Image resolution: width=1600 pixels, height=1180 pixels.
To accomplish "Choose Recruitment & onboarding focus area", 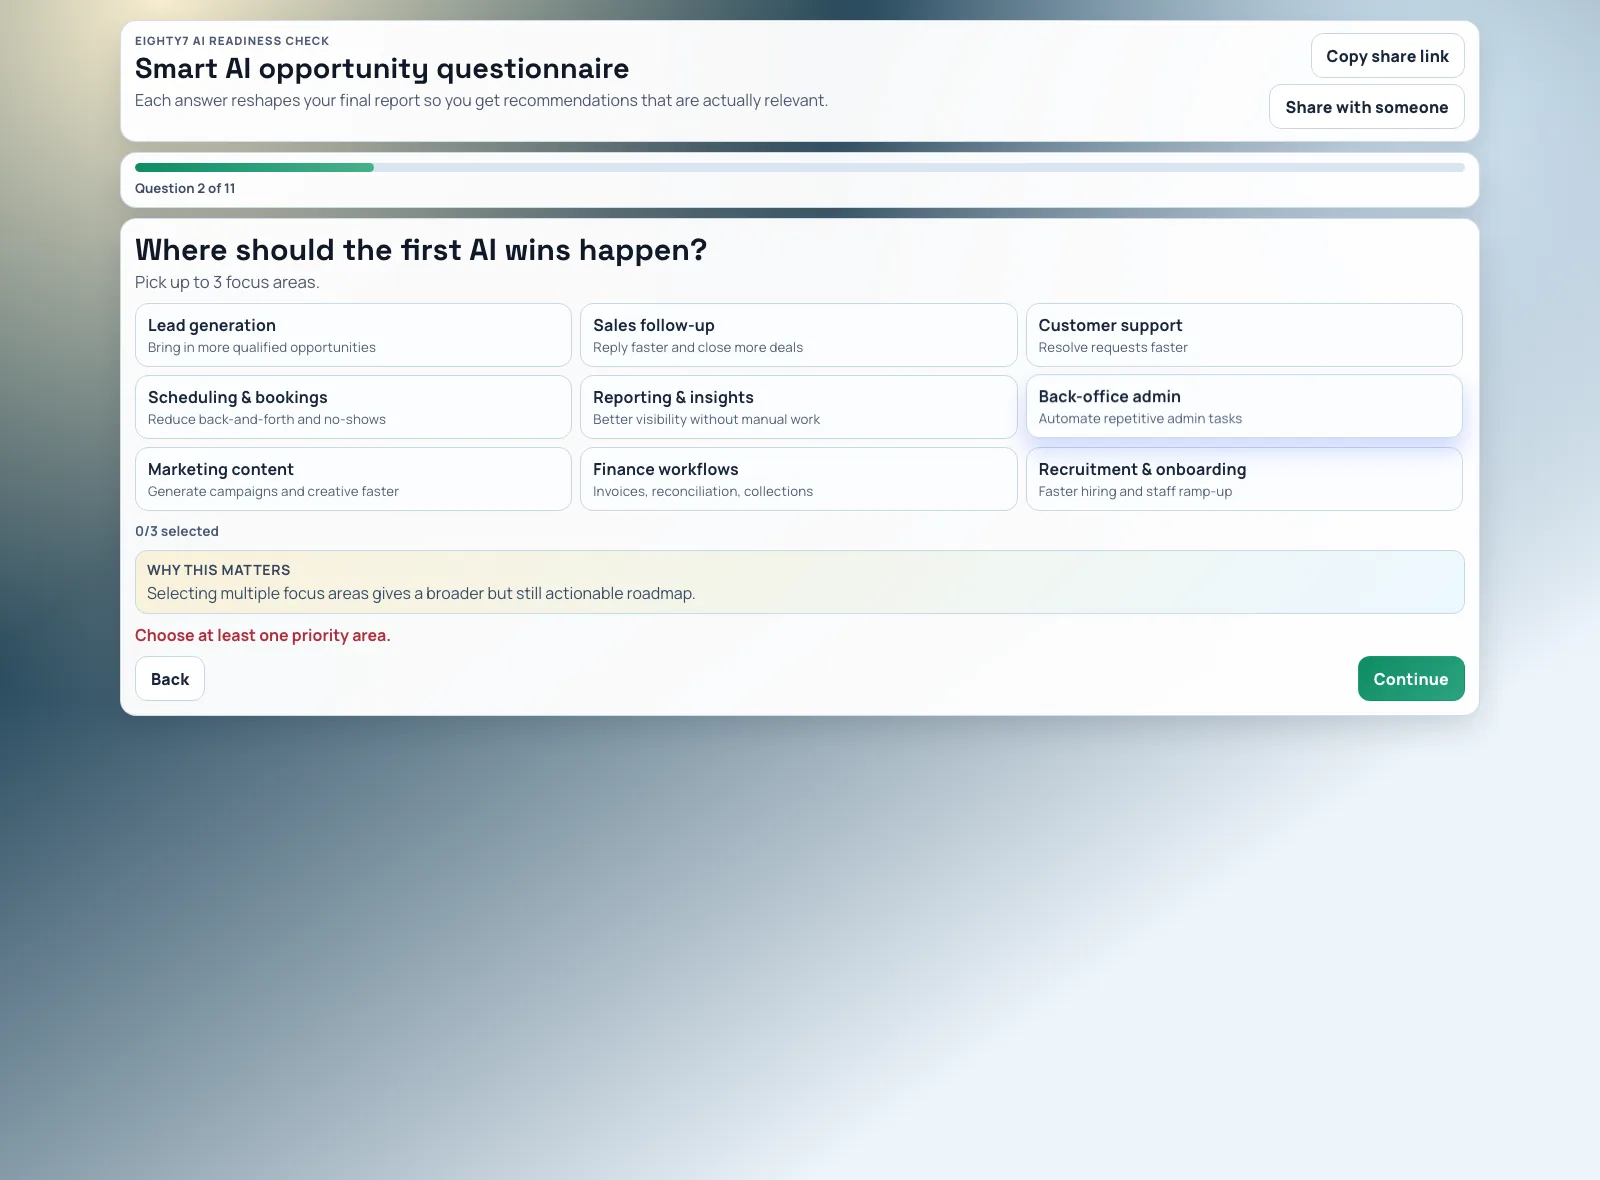I will tap(1243, 479).
